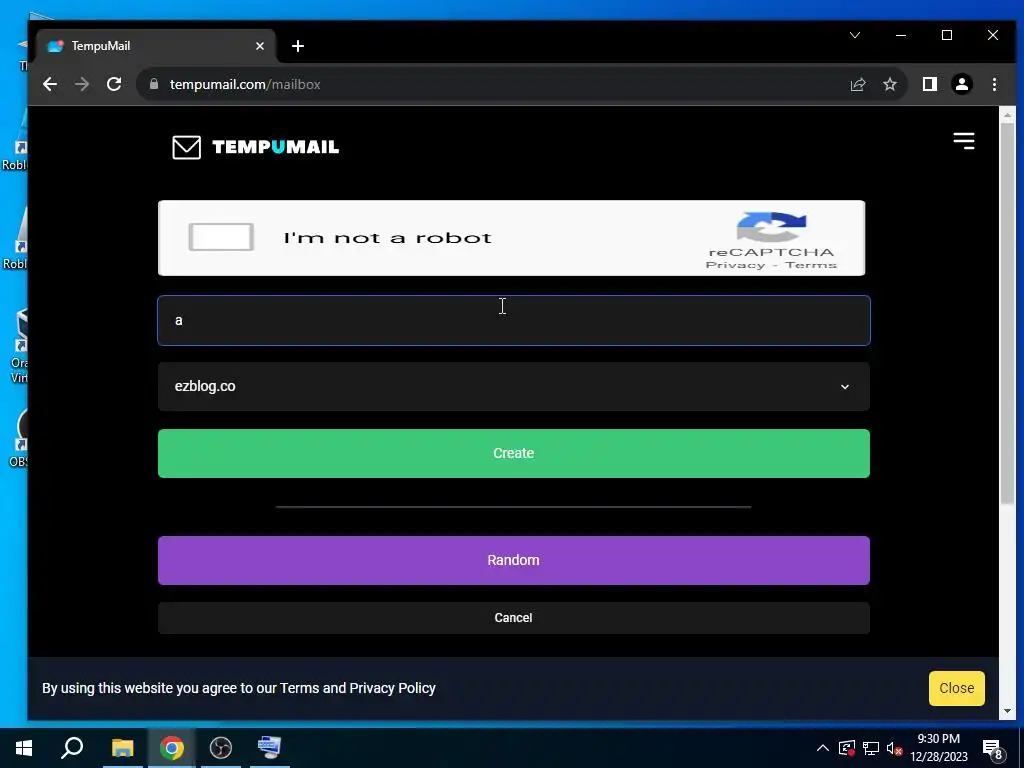Open Chrome tab search chevron

855,35
